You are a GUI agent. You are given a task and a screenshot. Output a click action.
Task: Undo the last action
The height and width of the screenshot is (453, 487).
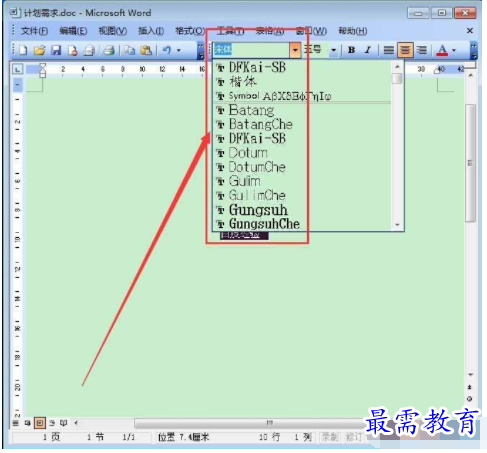tap(166, 50)
